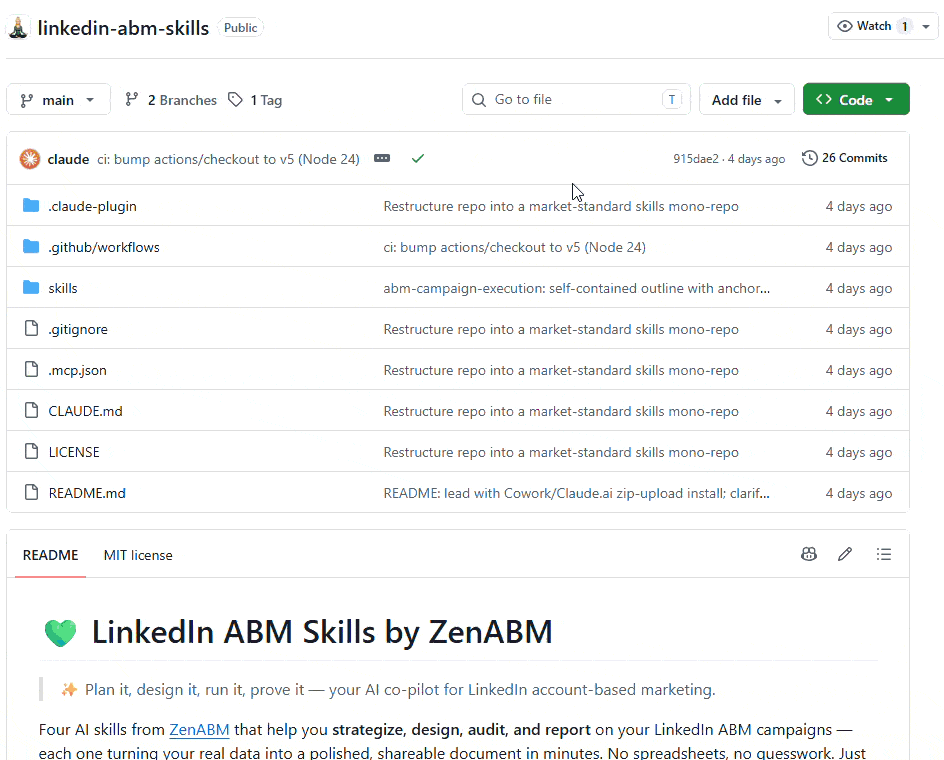944x760 pixels.
Task: Open the CLAUDE.md file
Action: (x=85, y=411)
